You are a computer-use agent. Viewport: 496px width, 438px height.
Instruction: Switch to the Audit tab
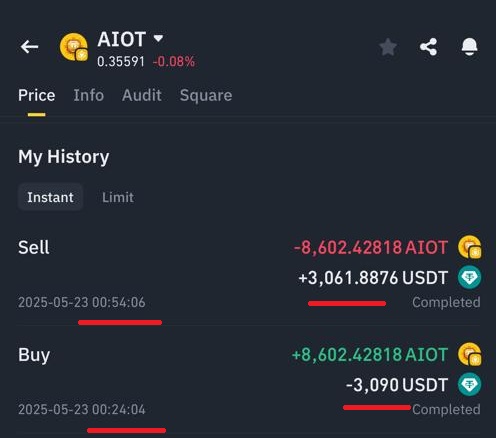(x=142, y=95)
